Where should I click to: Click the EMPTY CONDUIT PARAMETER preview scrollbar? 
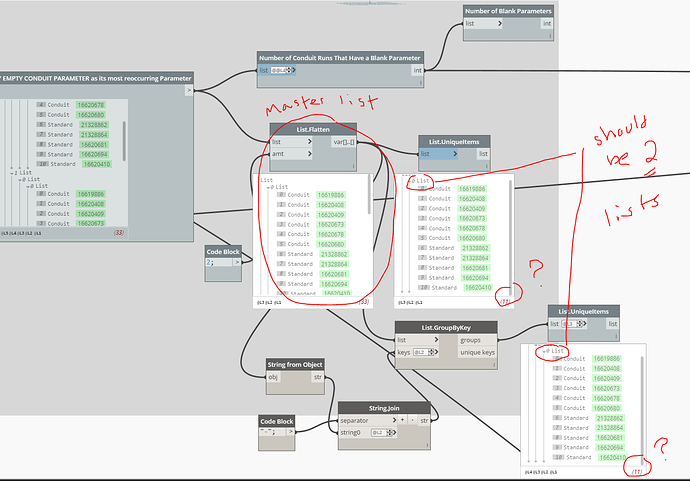point(124,141)
